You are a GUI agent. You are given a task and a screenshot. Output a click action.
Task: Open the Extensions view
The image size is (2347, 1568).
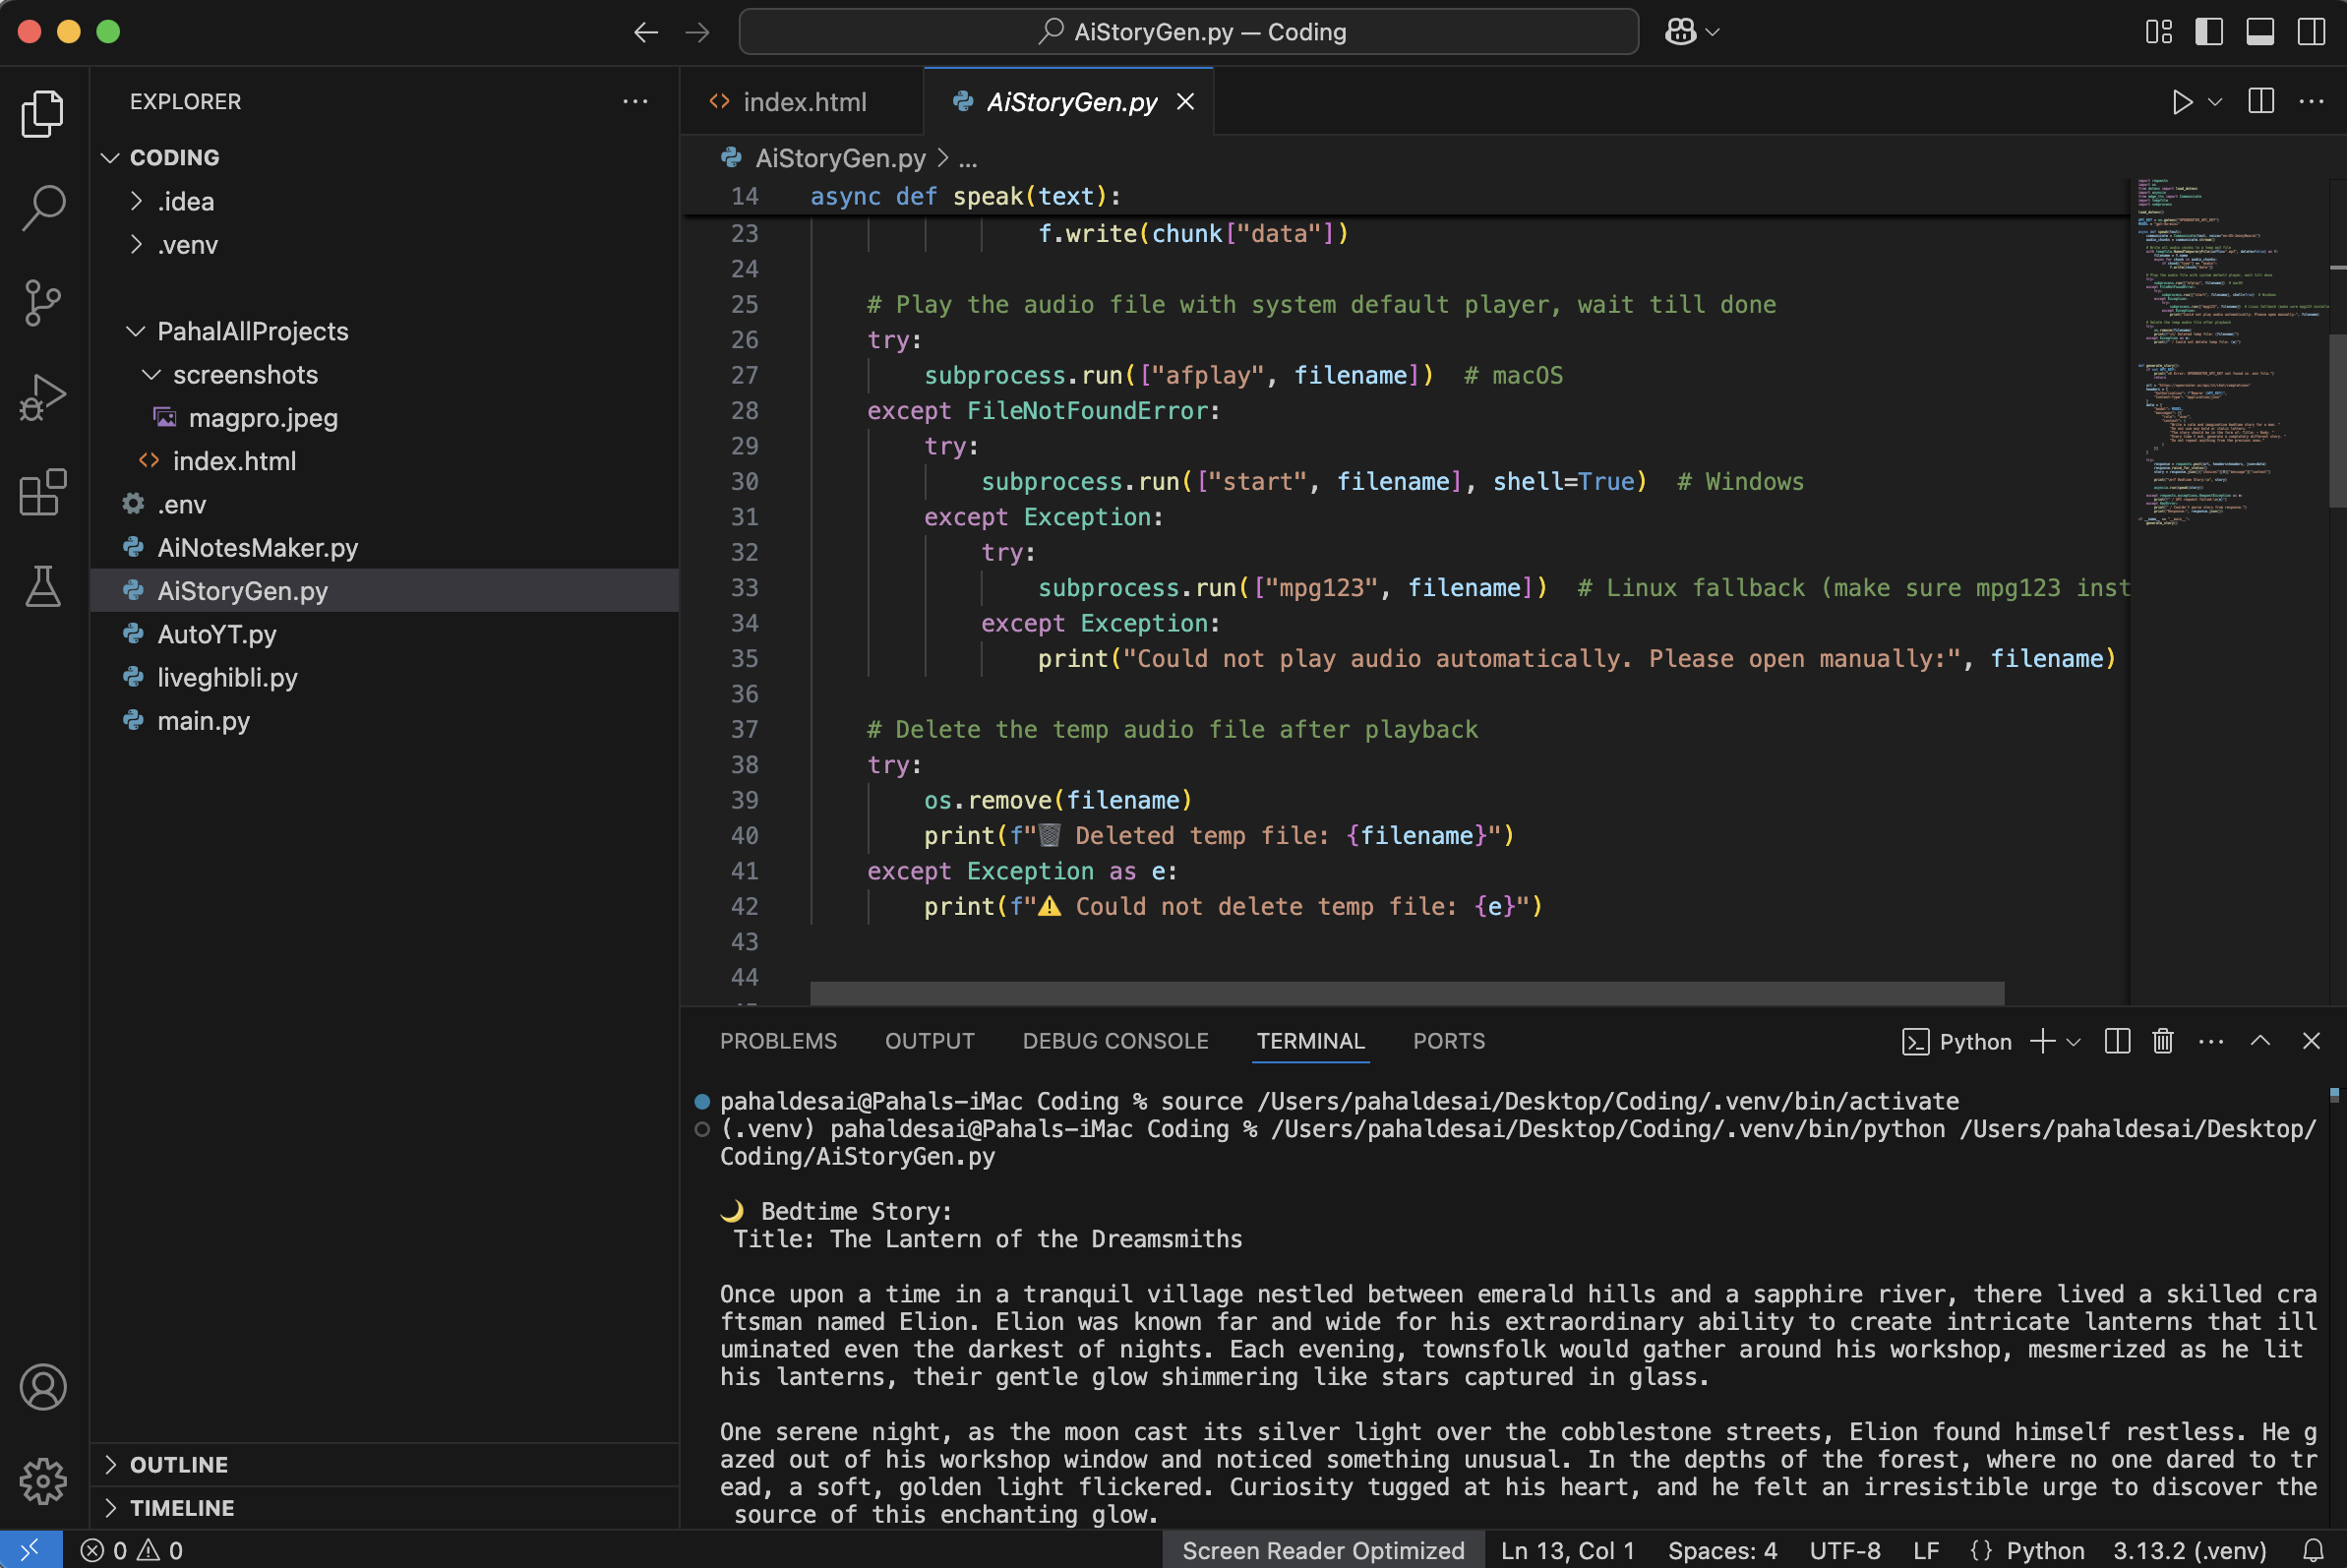(43, 492)
